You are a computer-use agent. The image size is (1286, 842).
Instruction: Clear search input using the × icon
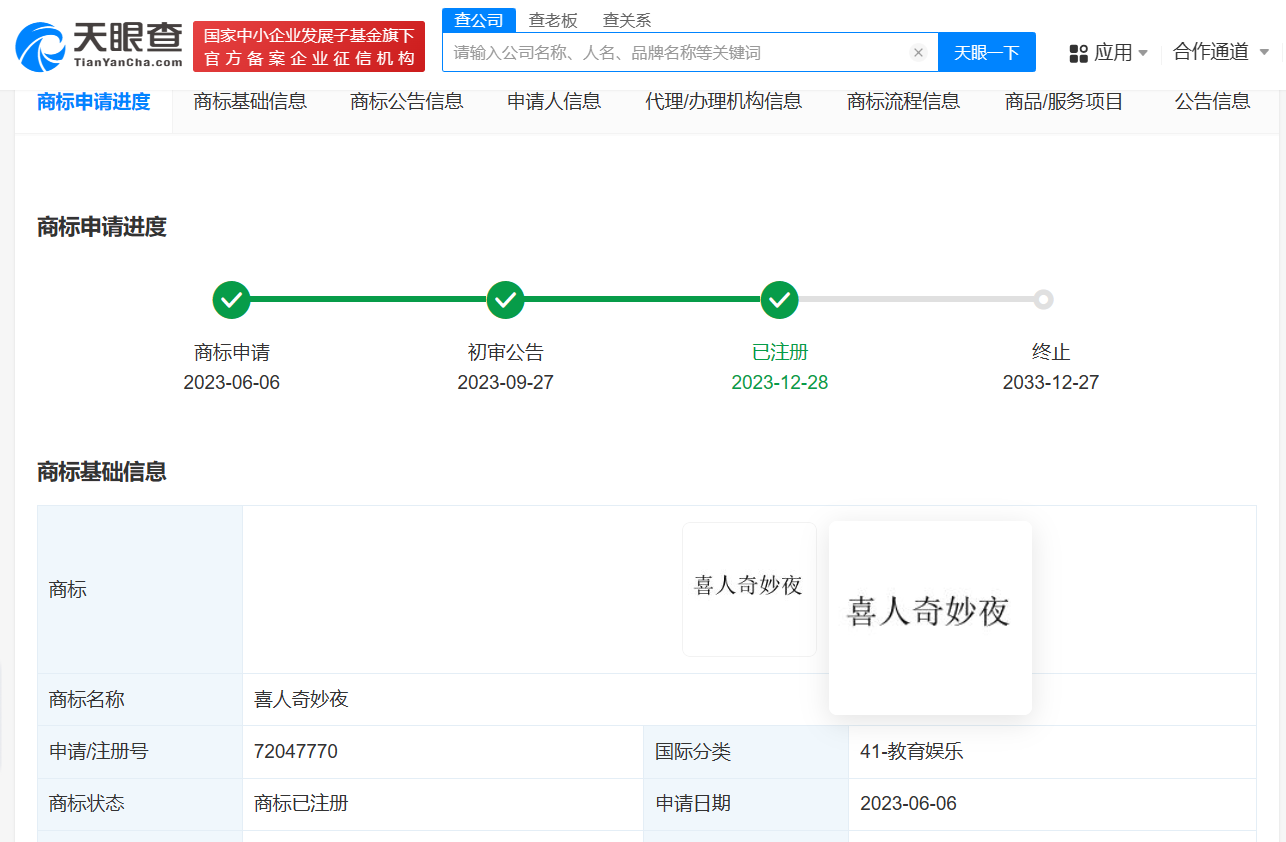coord(918,53)
